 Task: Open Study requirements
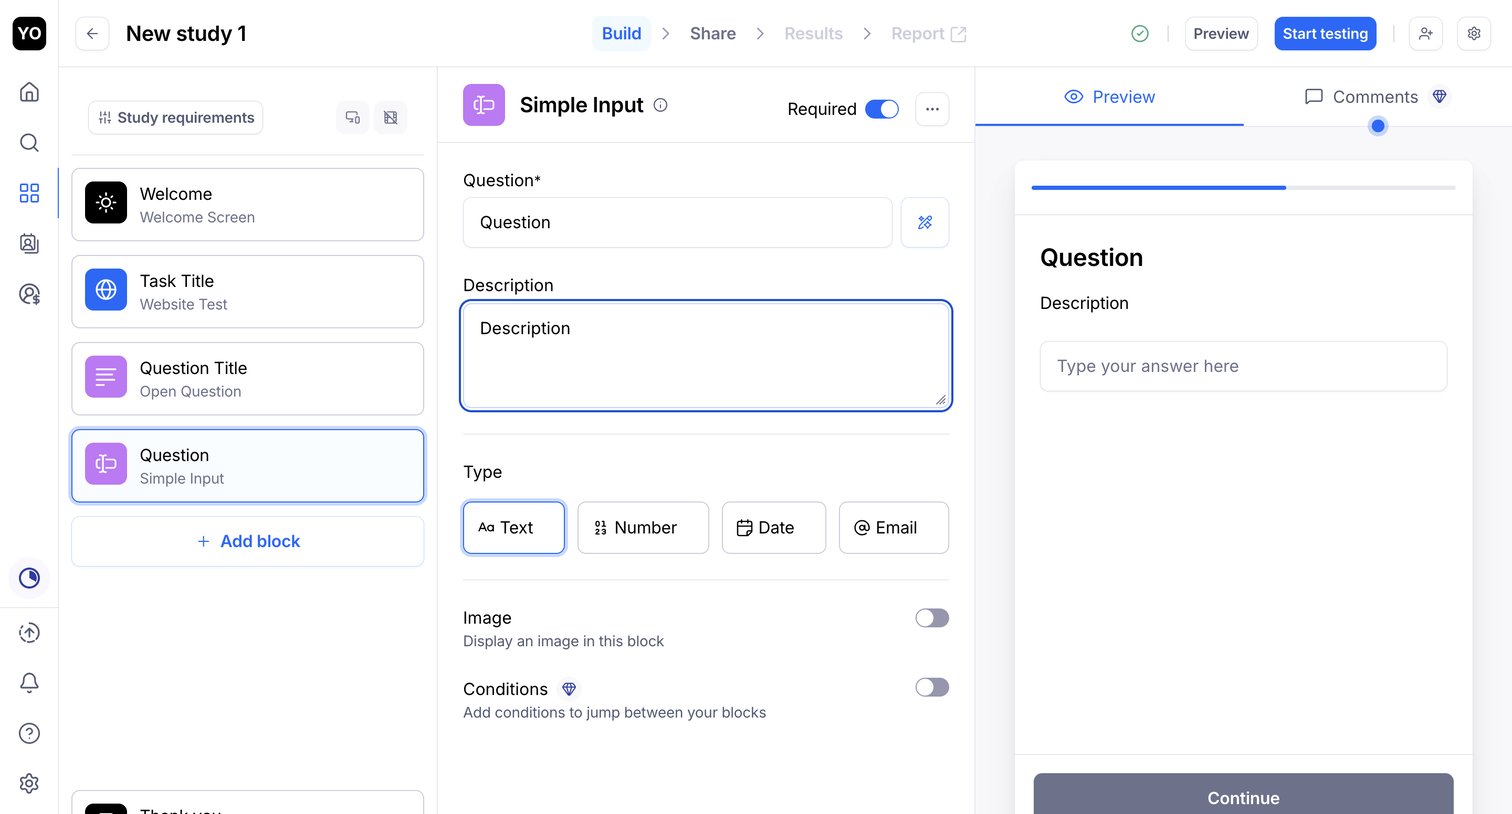coord(176,117)
